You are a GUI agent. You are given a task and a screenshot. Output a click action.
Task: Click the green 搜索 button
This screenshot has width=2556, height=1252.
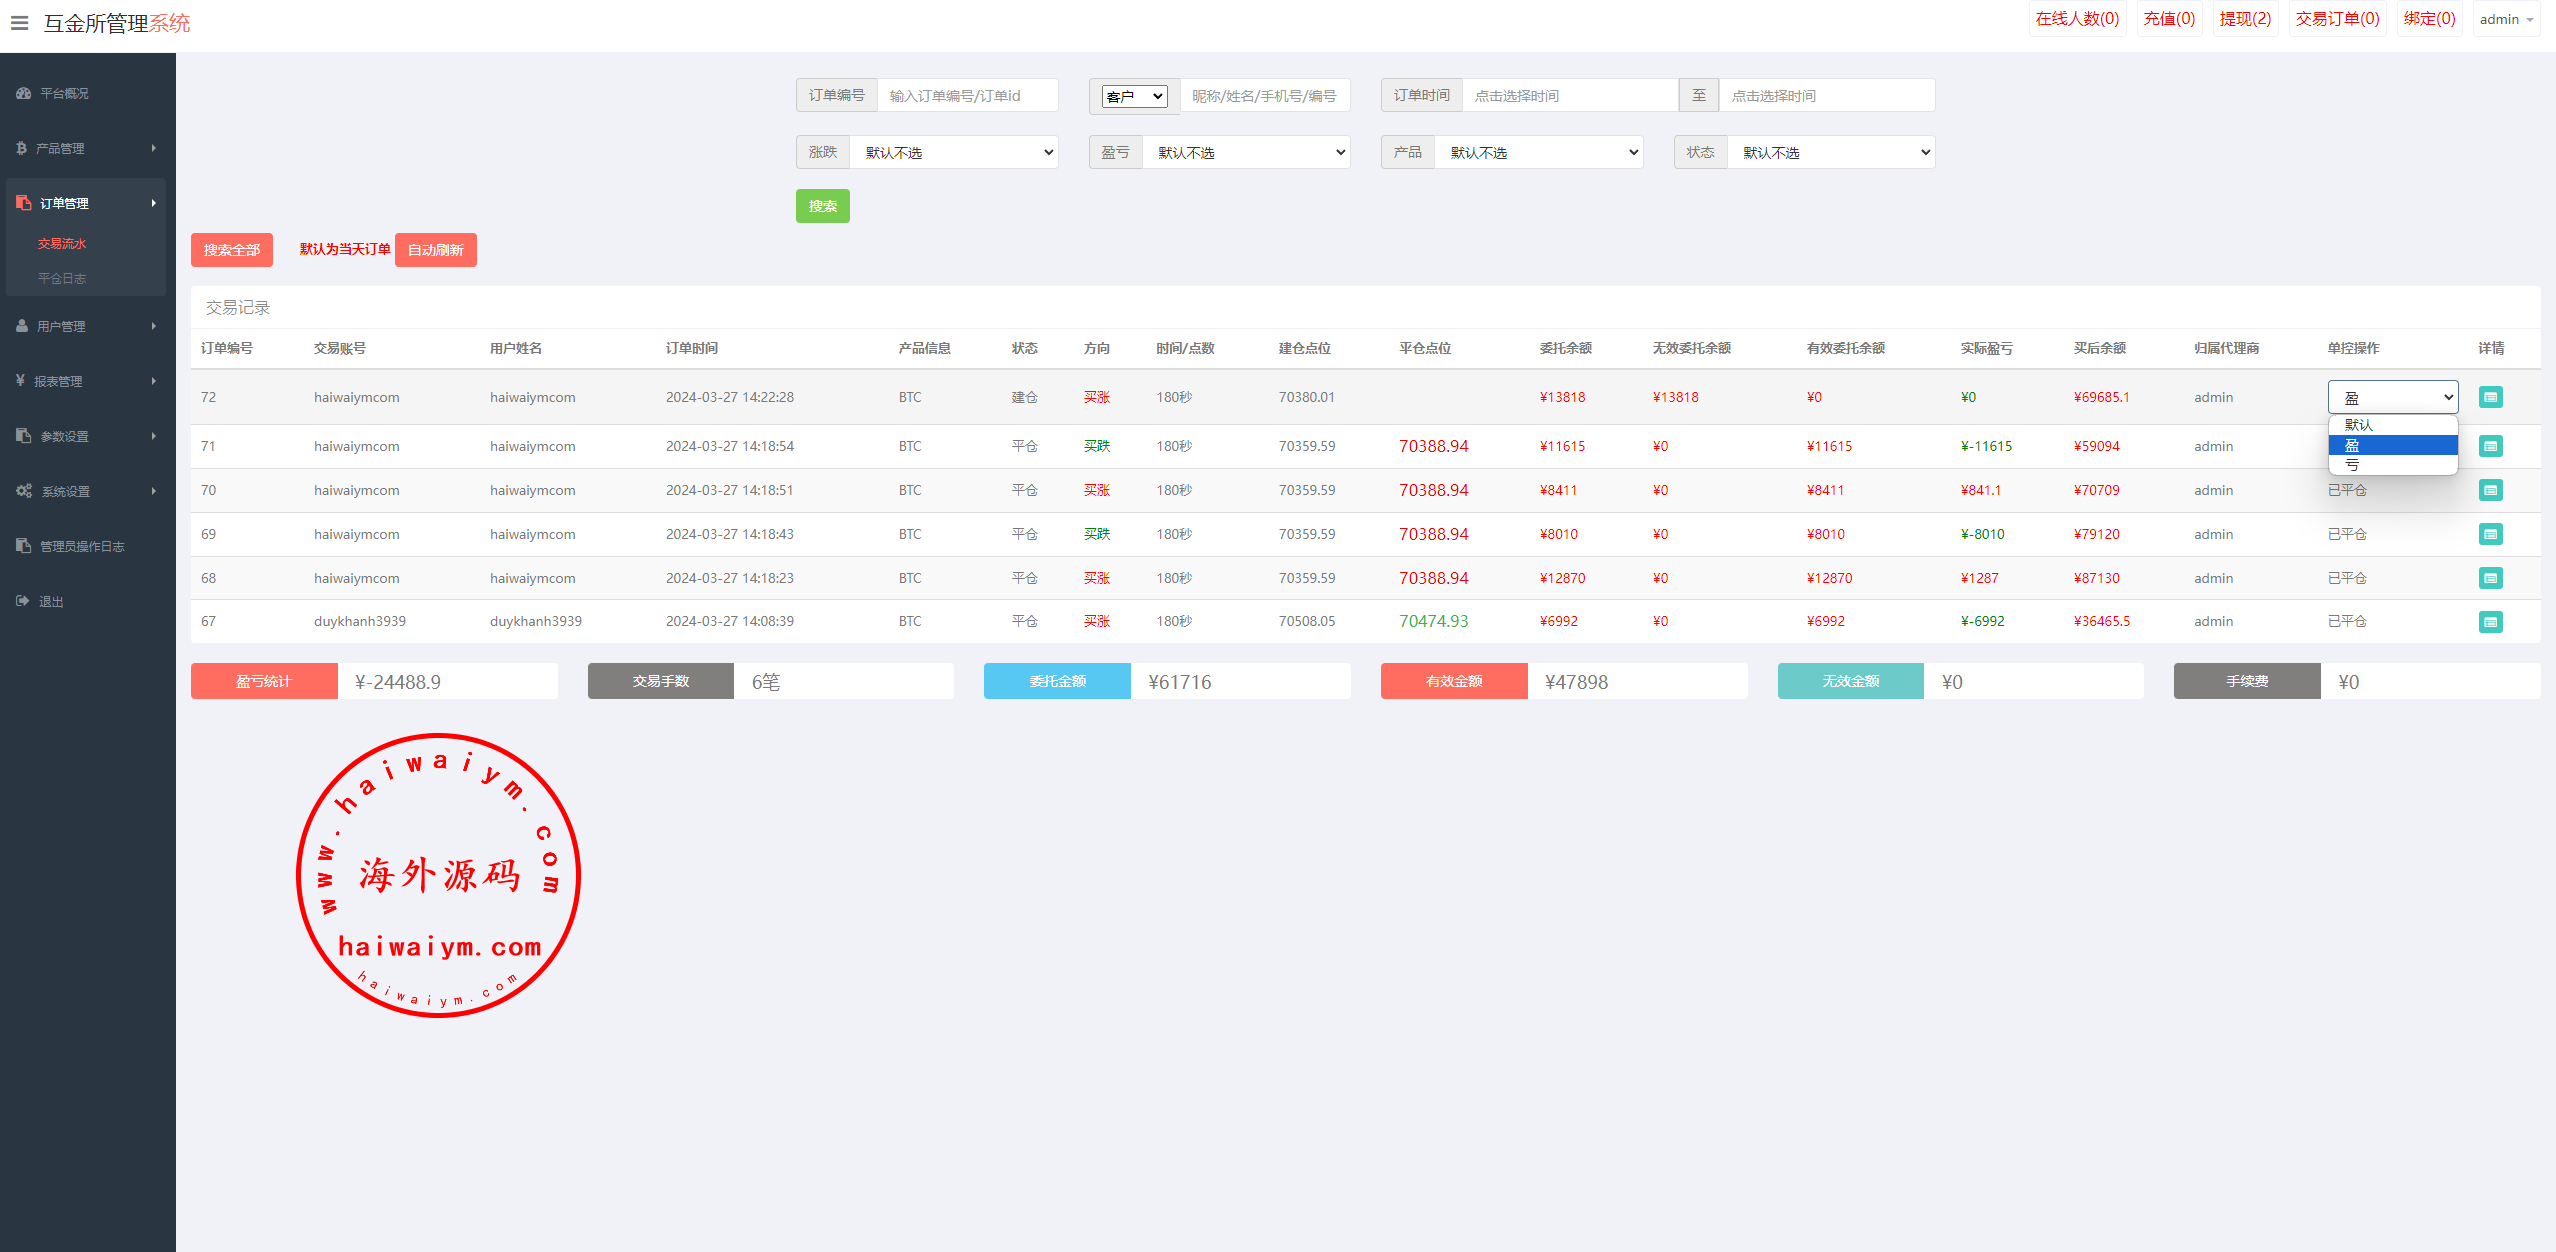pos(822,206)
